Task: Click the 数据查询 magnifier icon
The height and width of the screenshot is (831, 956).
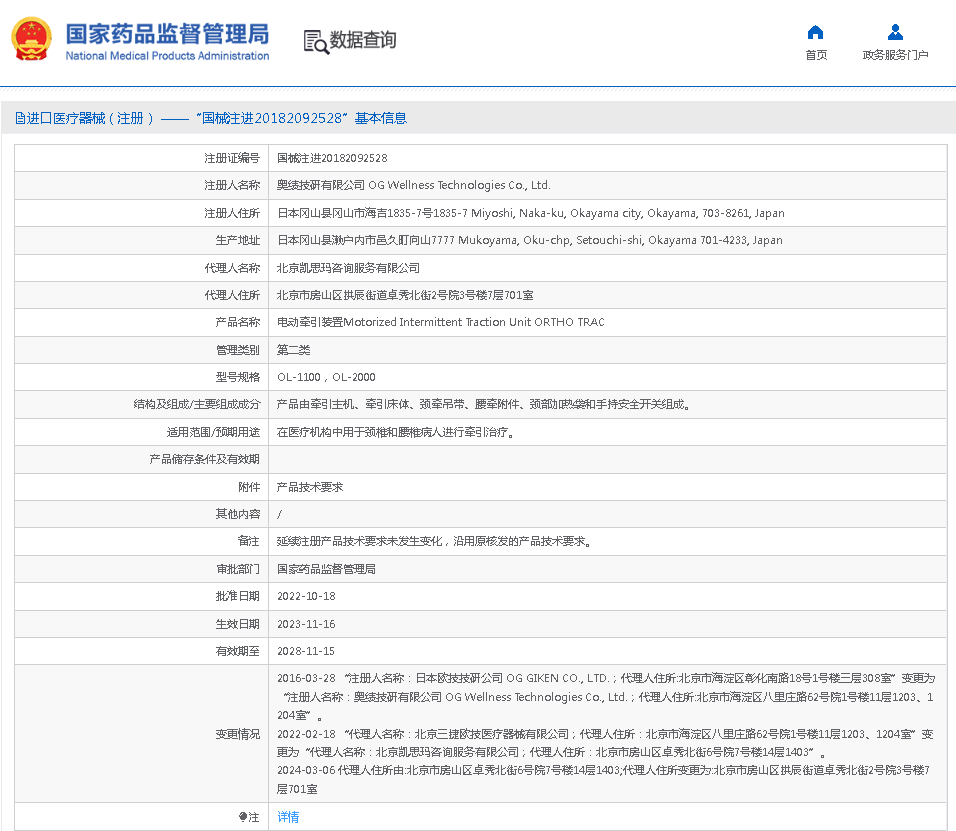Action: (x=316, y=41)
